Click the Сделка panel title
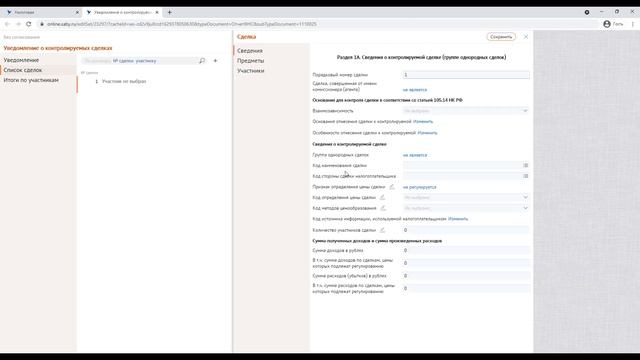The width and height of the screenshot is (640, 360). click(247, 37)
